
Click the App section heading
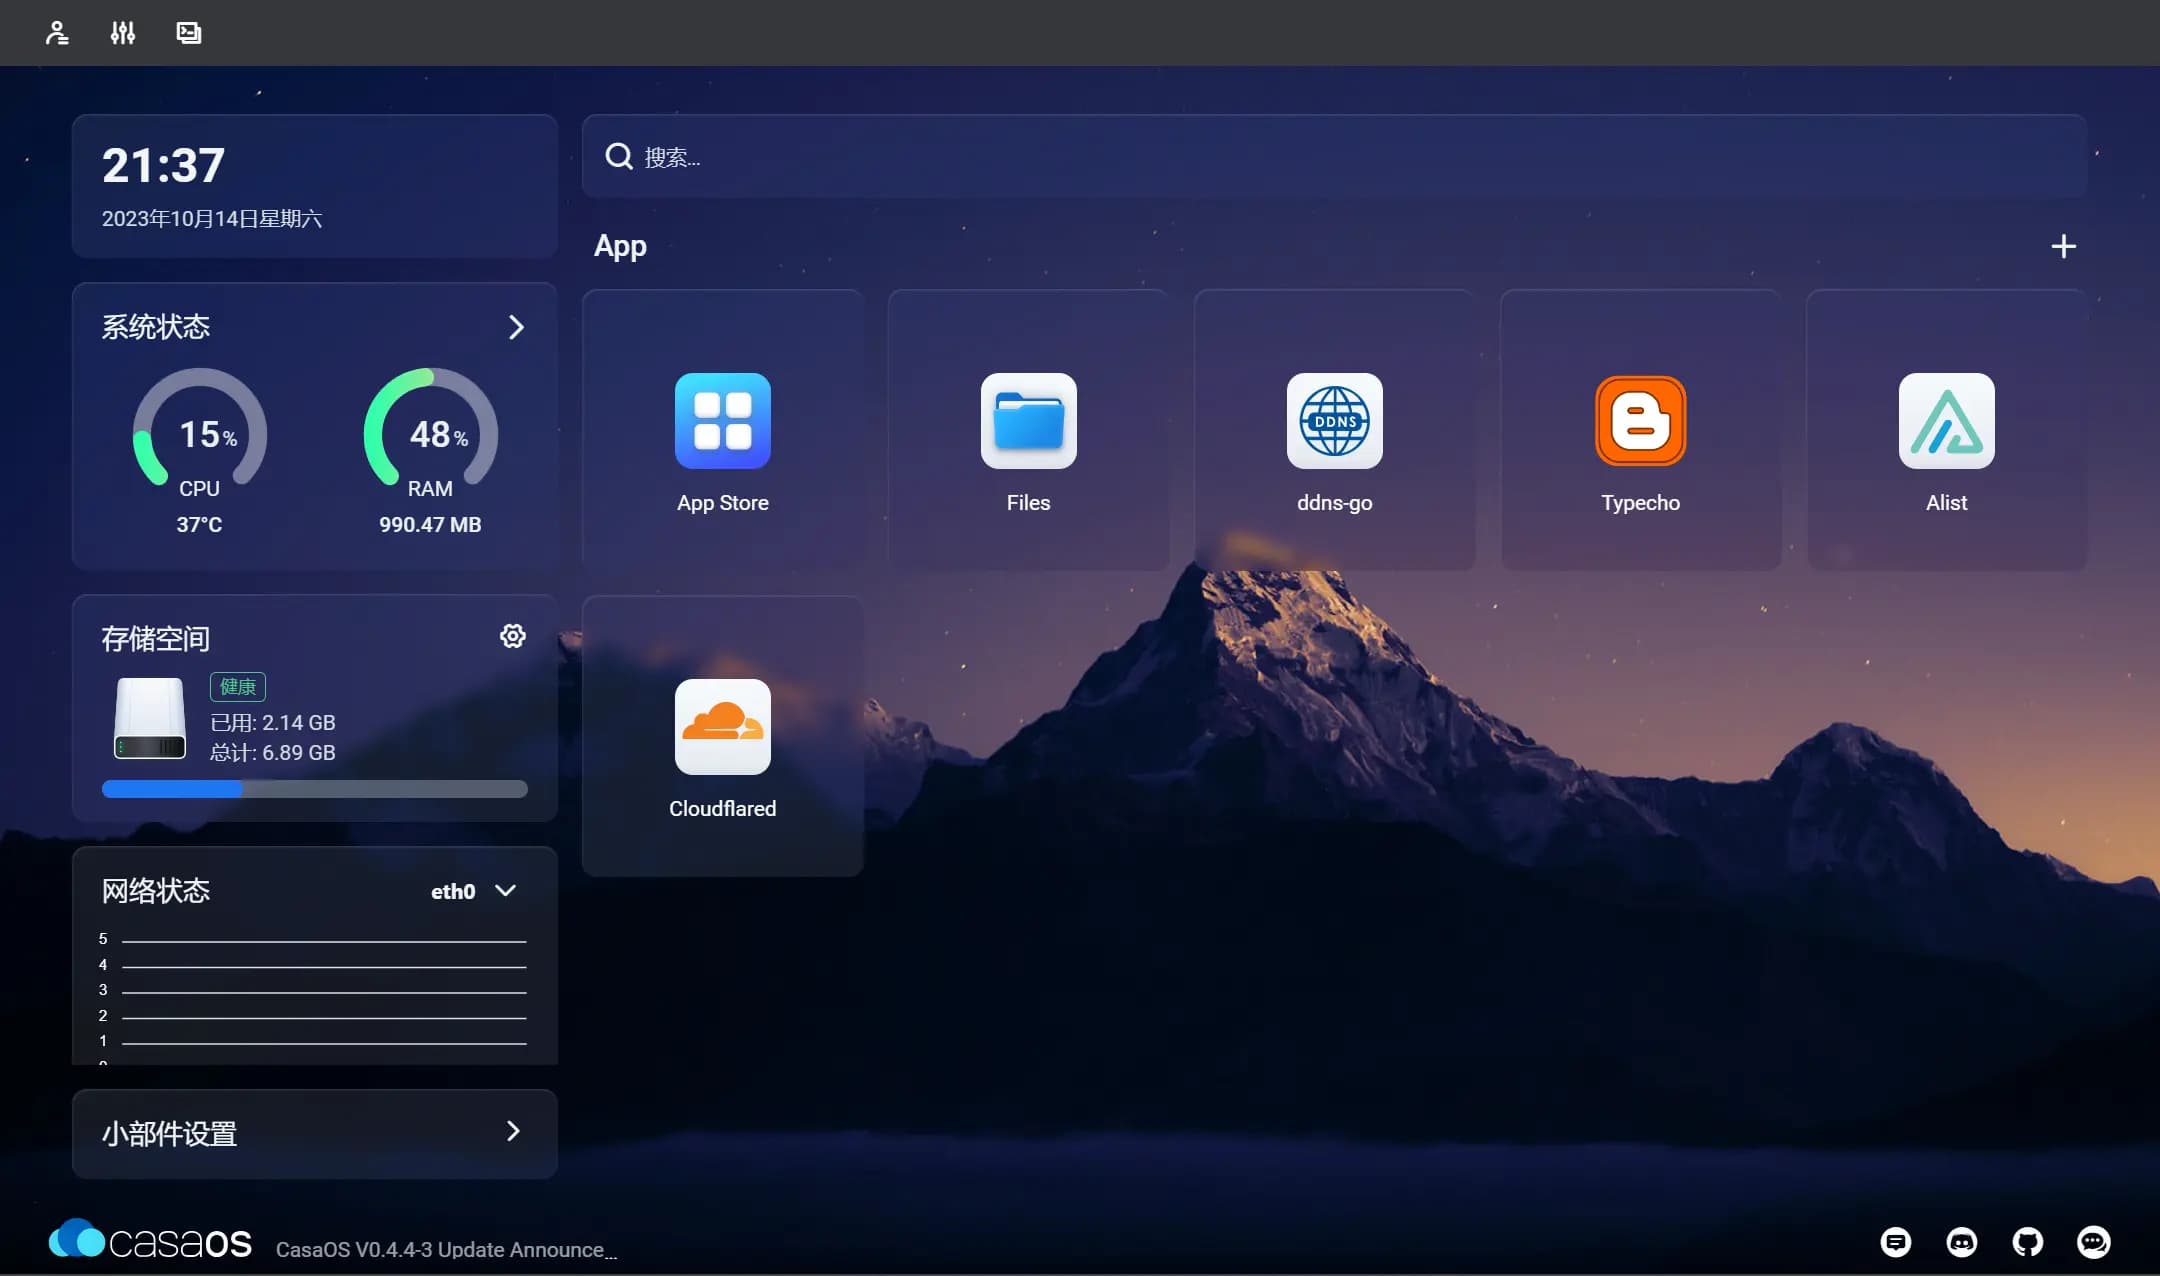pyautogui.click(x=620, y=246)
